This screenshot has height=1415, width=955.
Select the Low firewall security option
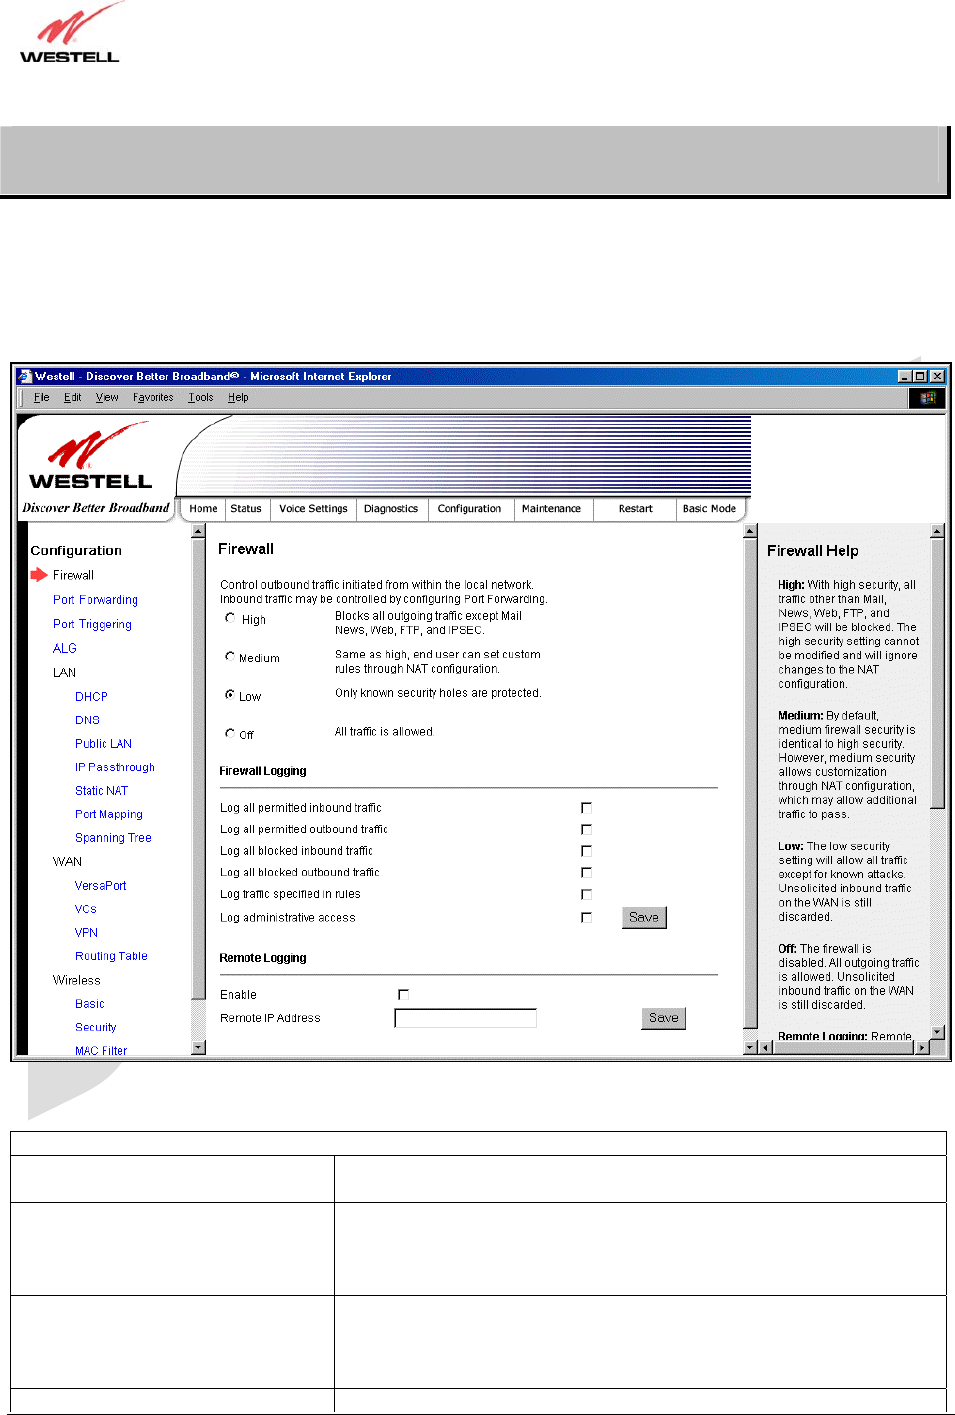[230, 694]
